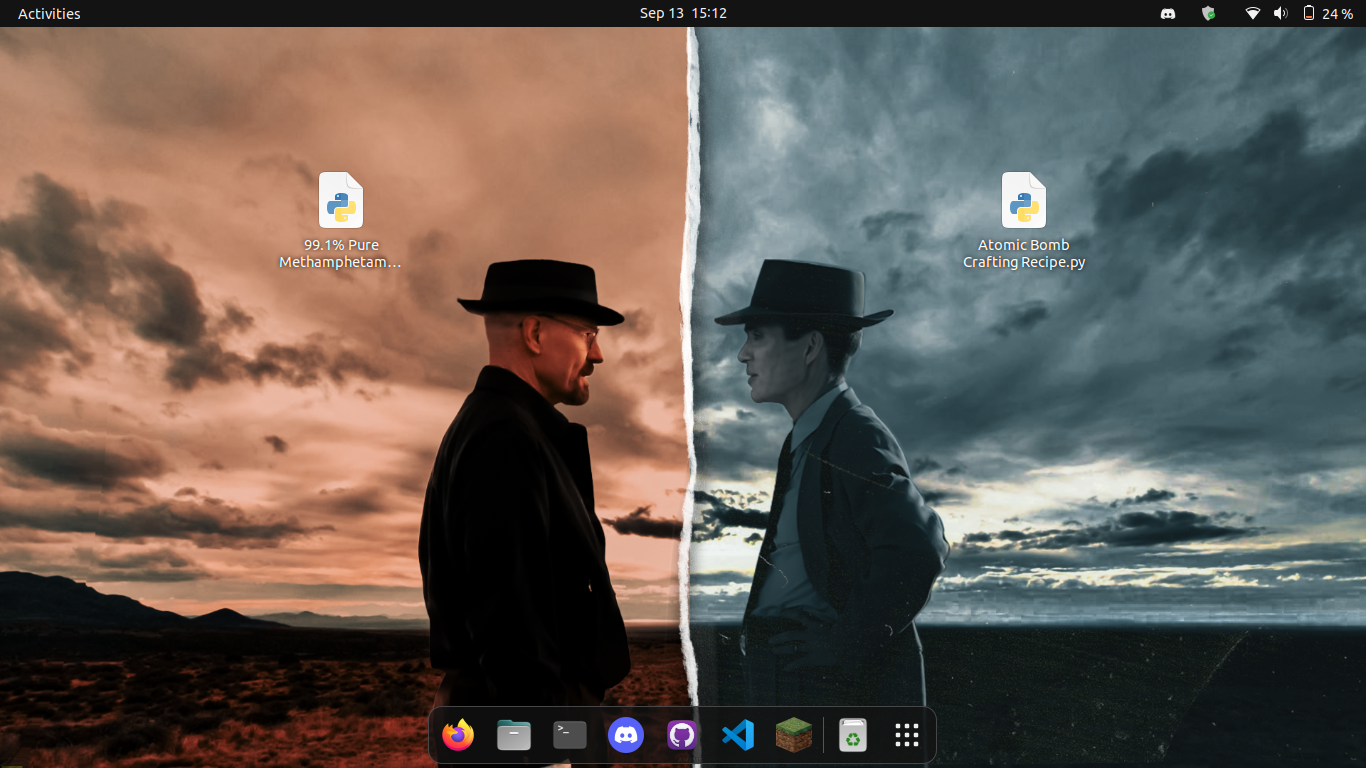Click the green shield tray icon
The width and height of the screenshot is (1366, 768).
[x=1208, y=13]
